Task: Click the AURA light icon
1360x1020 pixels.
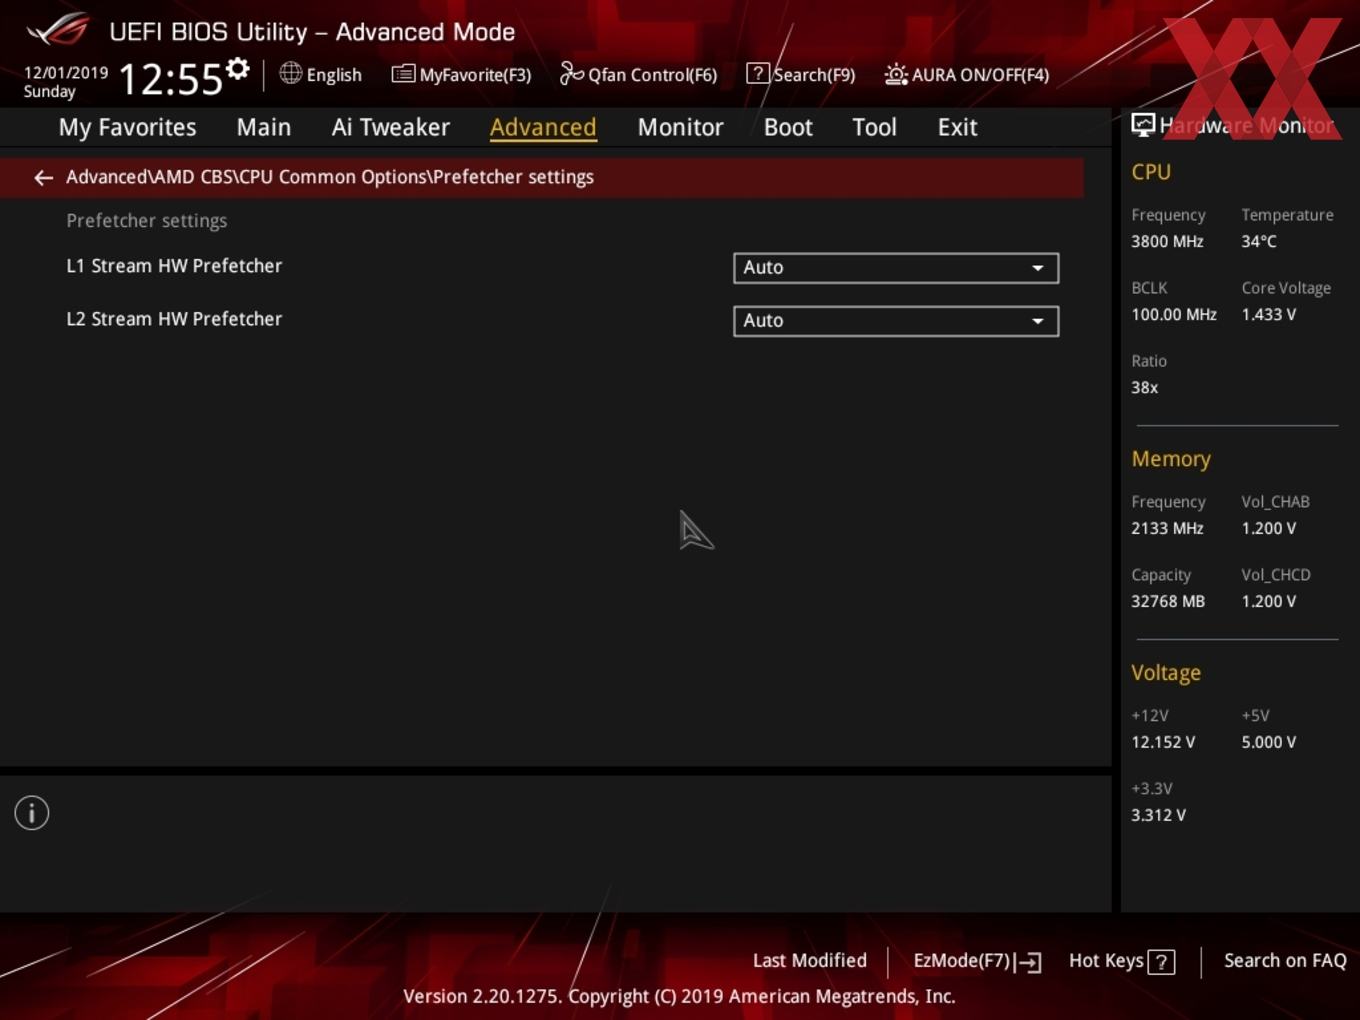Action: pos(896,74)
